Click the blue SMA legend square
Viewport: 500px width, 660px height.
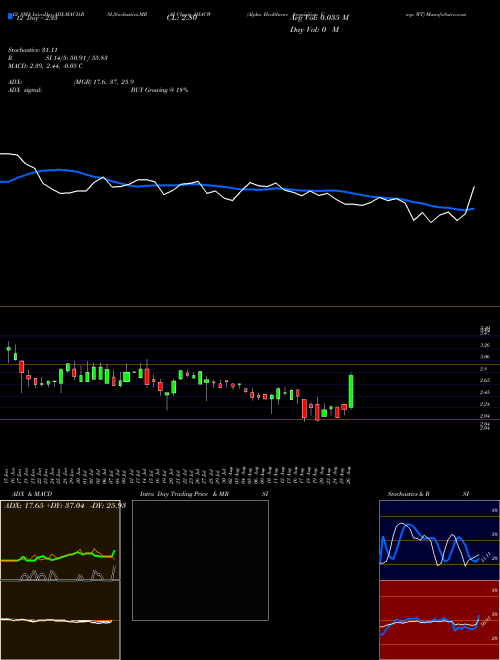[x=11, y=17]
